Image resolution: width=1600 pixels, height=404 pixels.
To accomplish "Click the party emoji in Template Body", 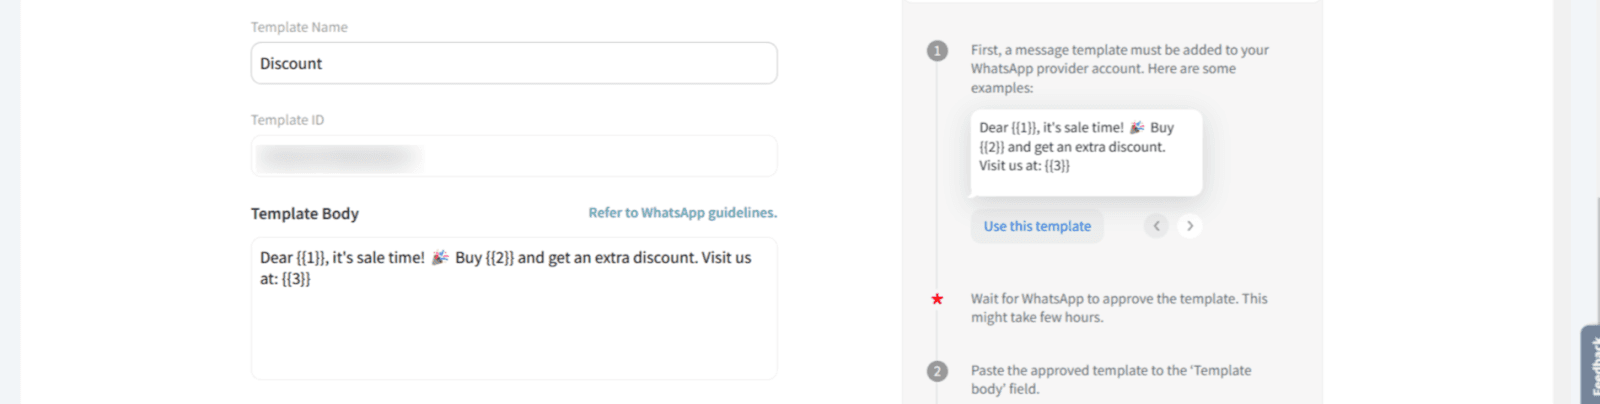I will [x=440, y=258].
